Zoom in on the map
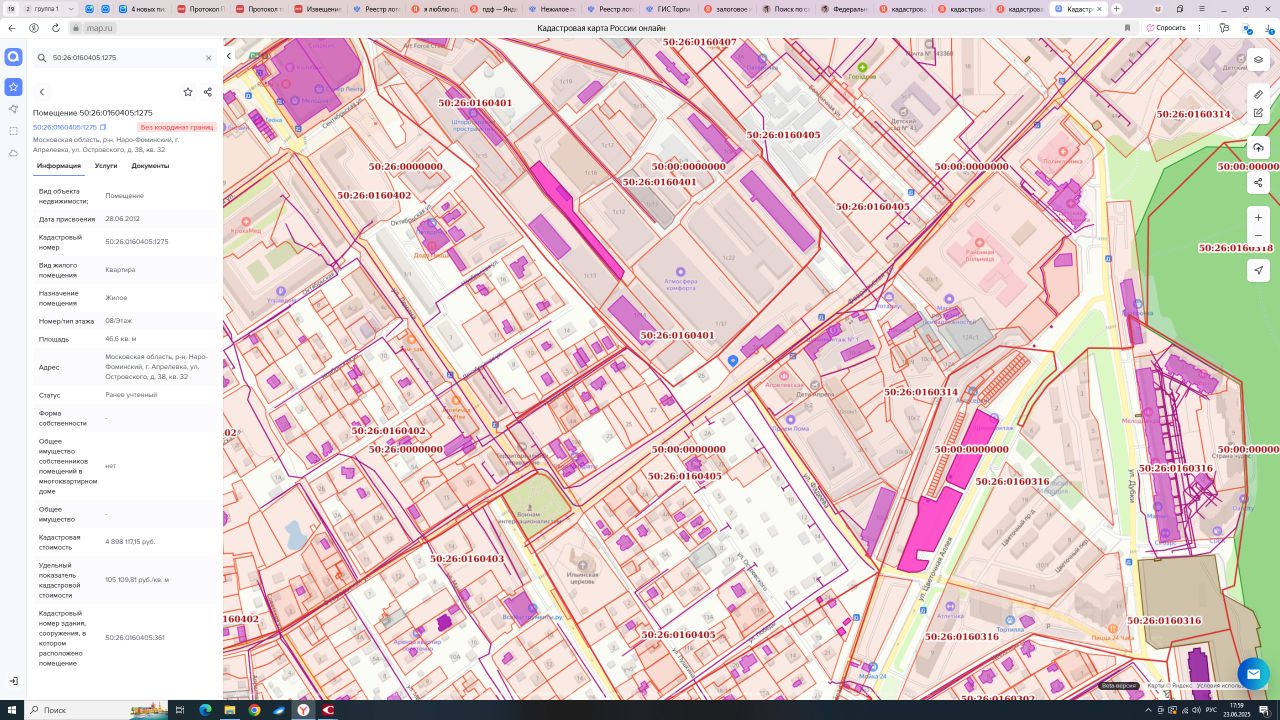1280x720 pixels. pyautogui.click(x=1258, y=217)
